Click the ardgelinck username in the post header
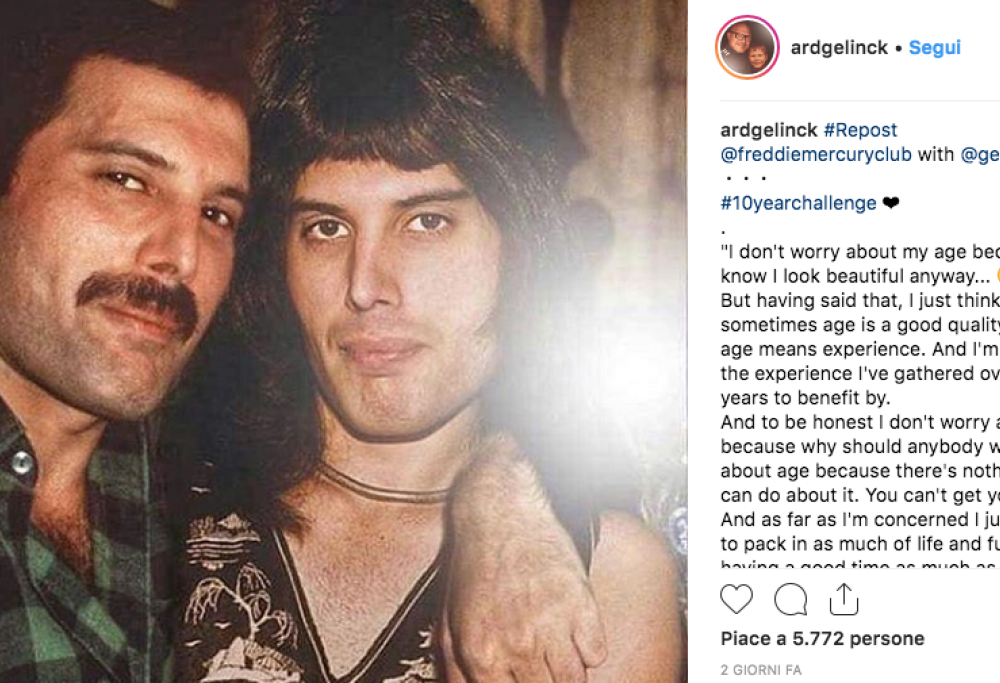1000x683 pixels. pyautogui.click(x=838, y=48)
